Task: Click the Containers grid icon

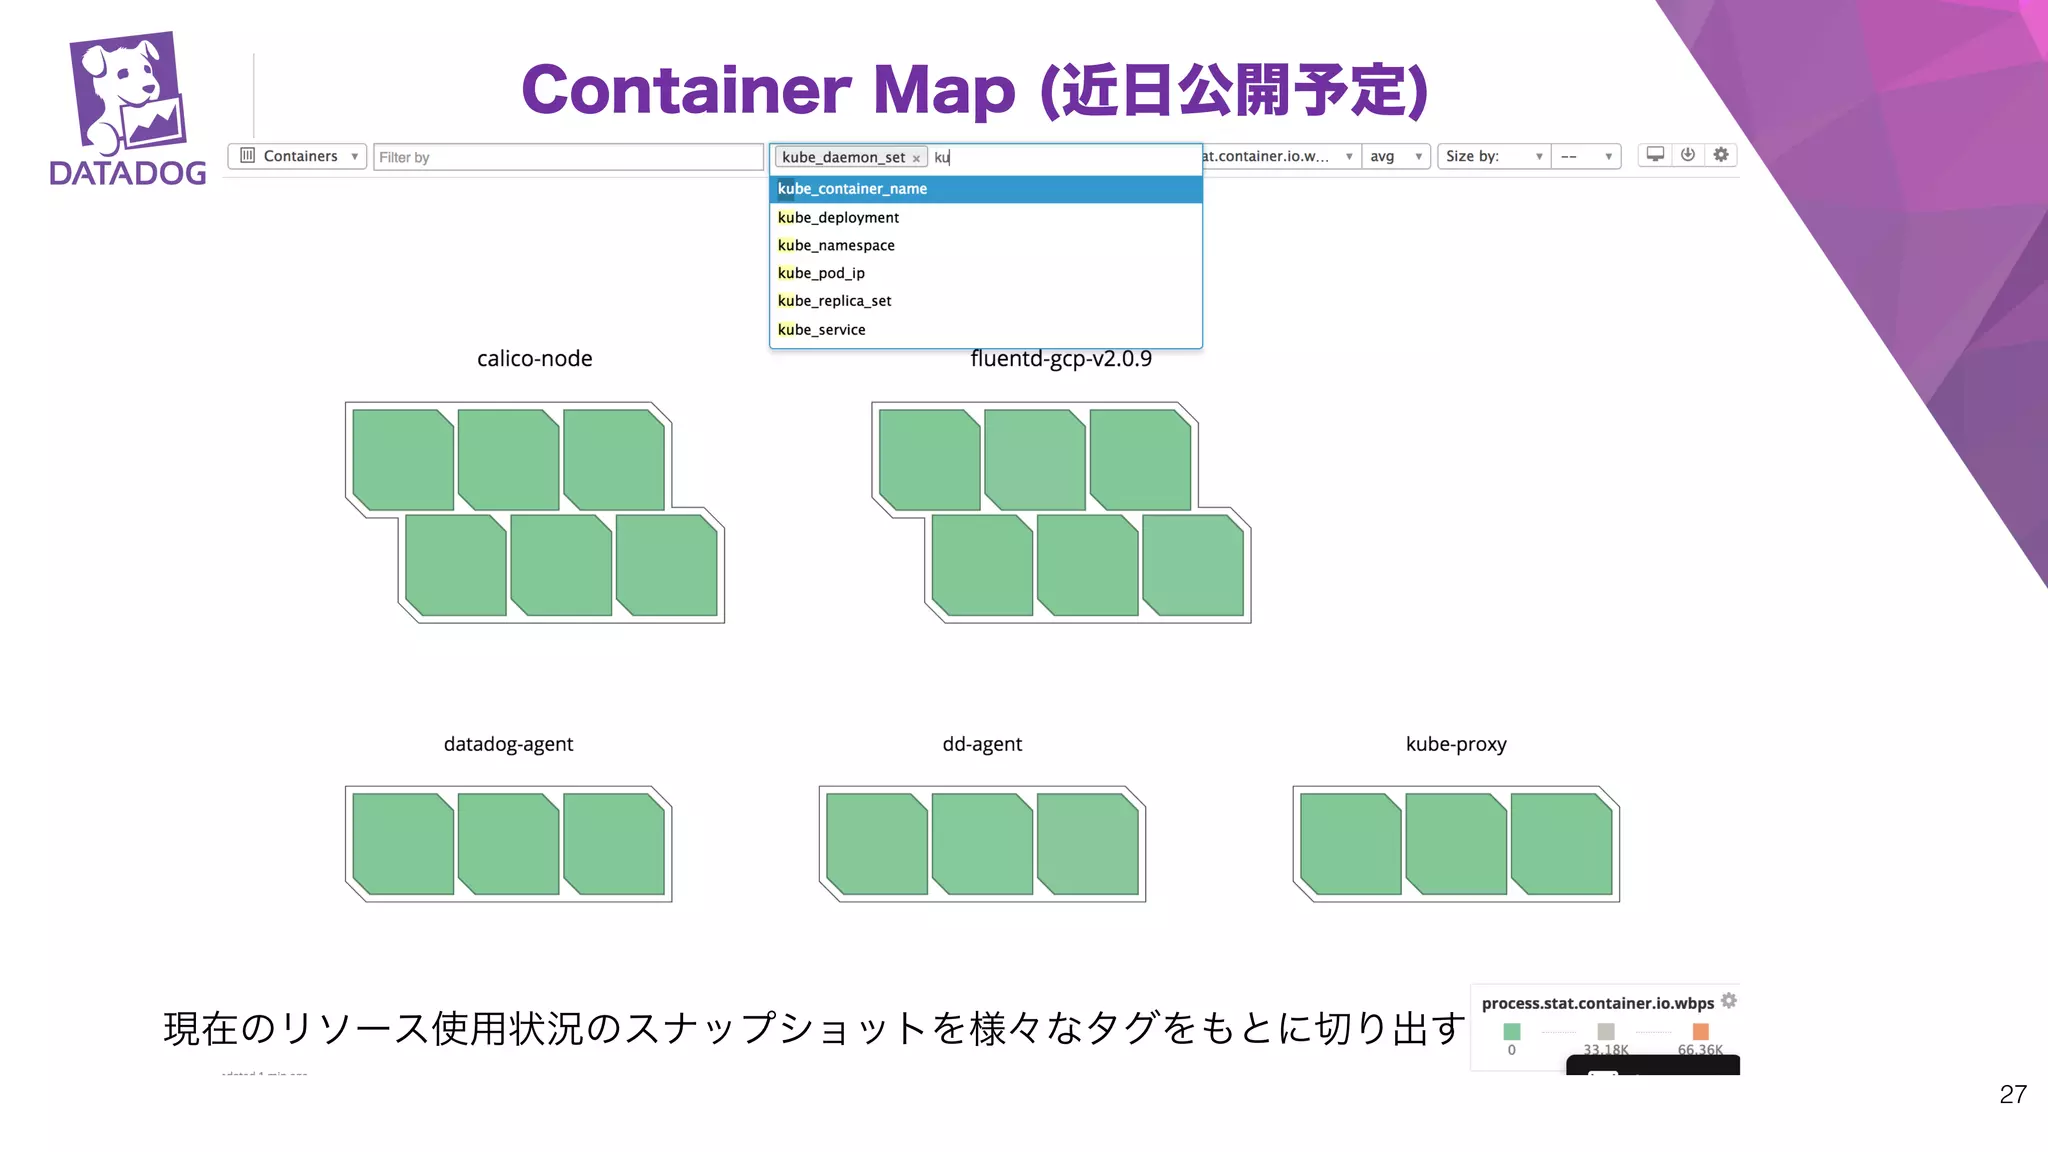Action: (247, 156)
